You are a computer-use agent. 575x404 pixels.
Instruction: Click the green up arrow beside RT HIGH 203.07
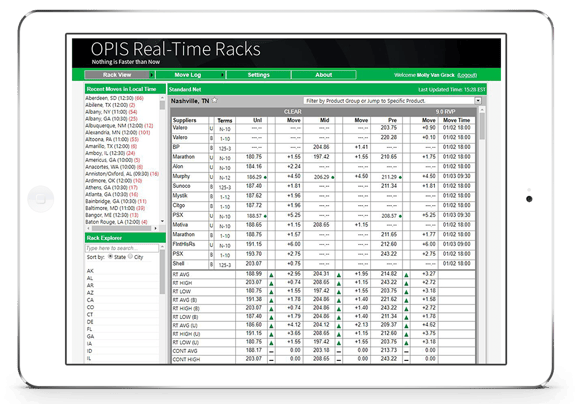[x=271, y=283]
